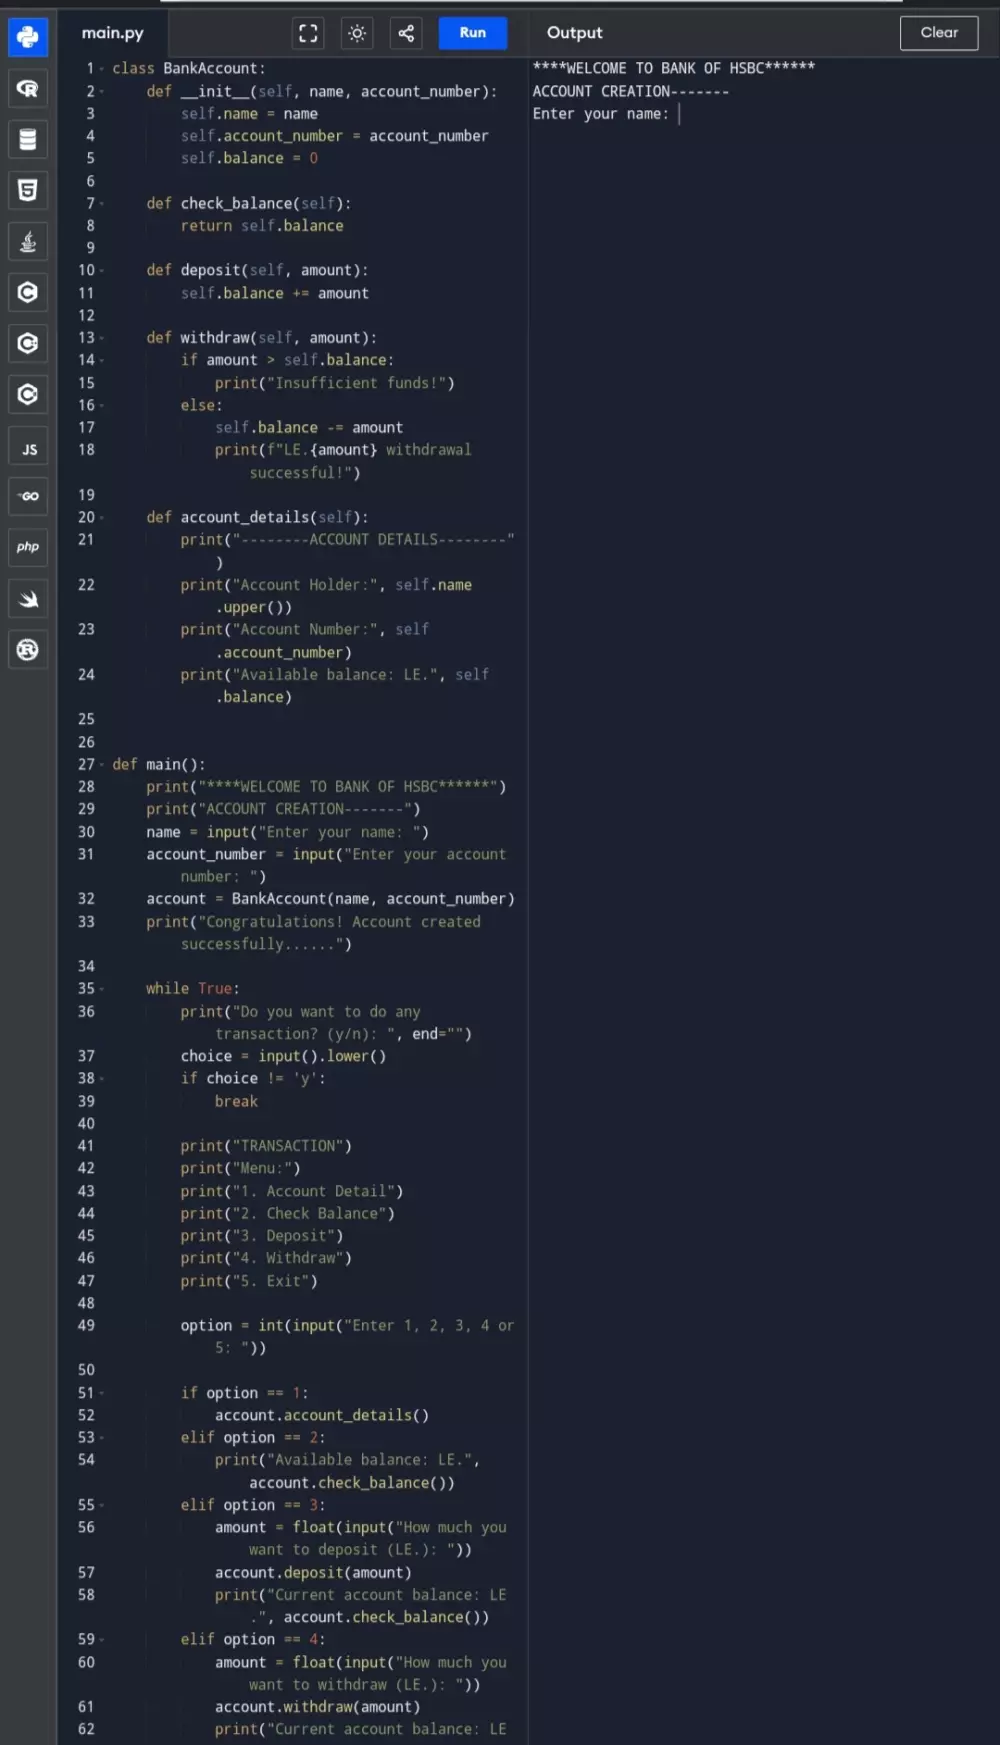Screen dimensions: 1000x1745
Task: Click 'account.withdraw(amount)' on line 61
Action: pyautogui.click(x=318, y=1707)
